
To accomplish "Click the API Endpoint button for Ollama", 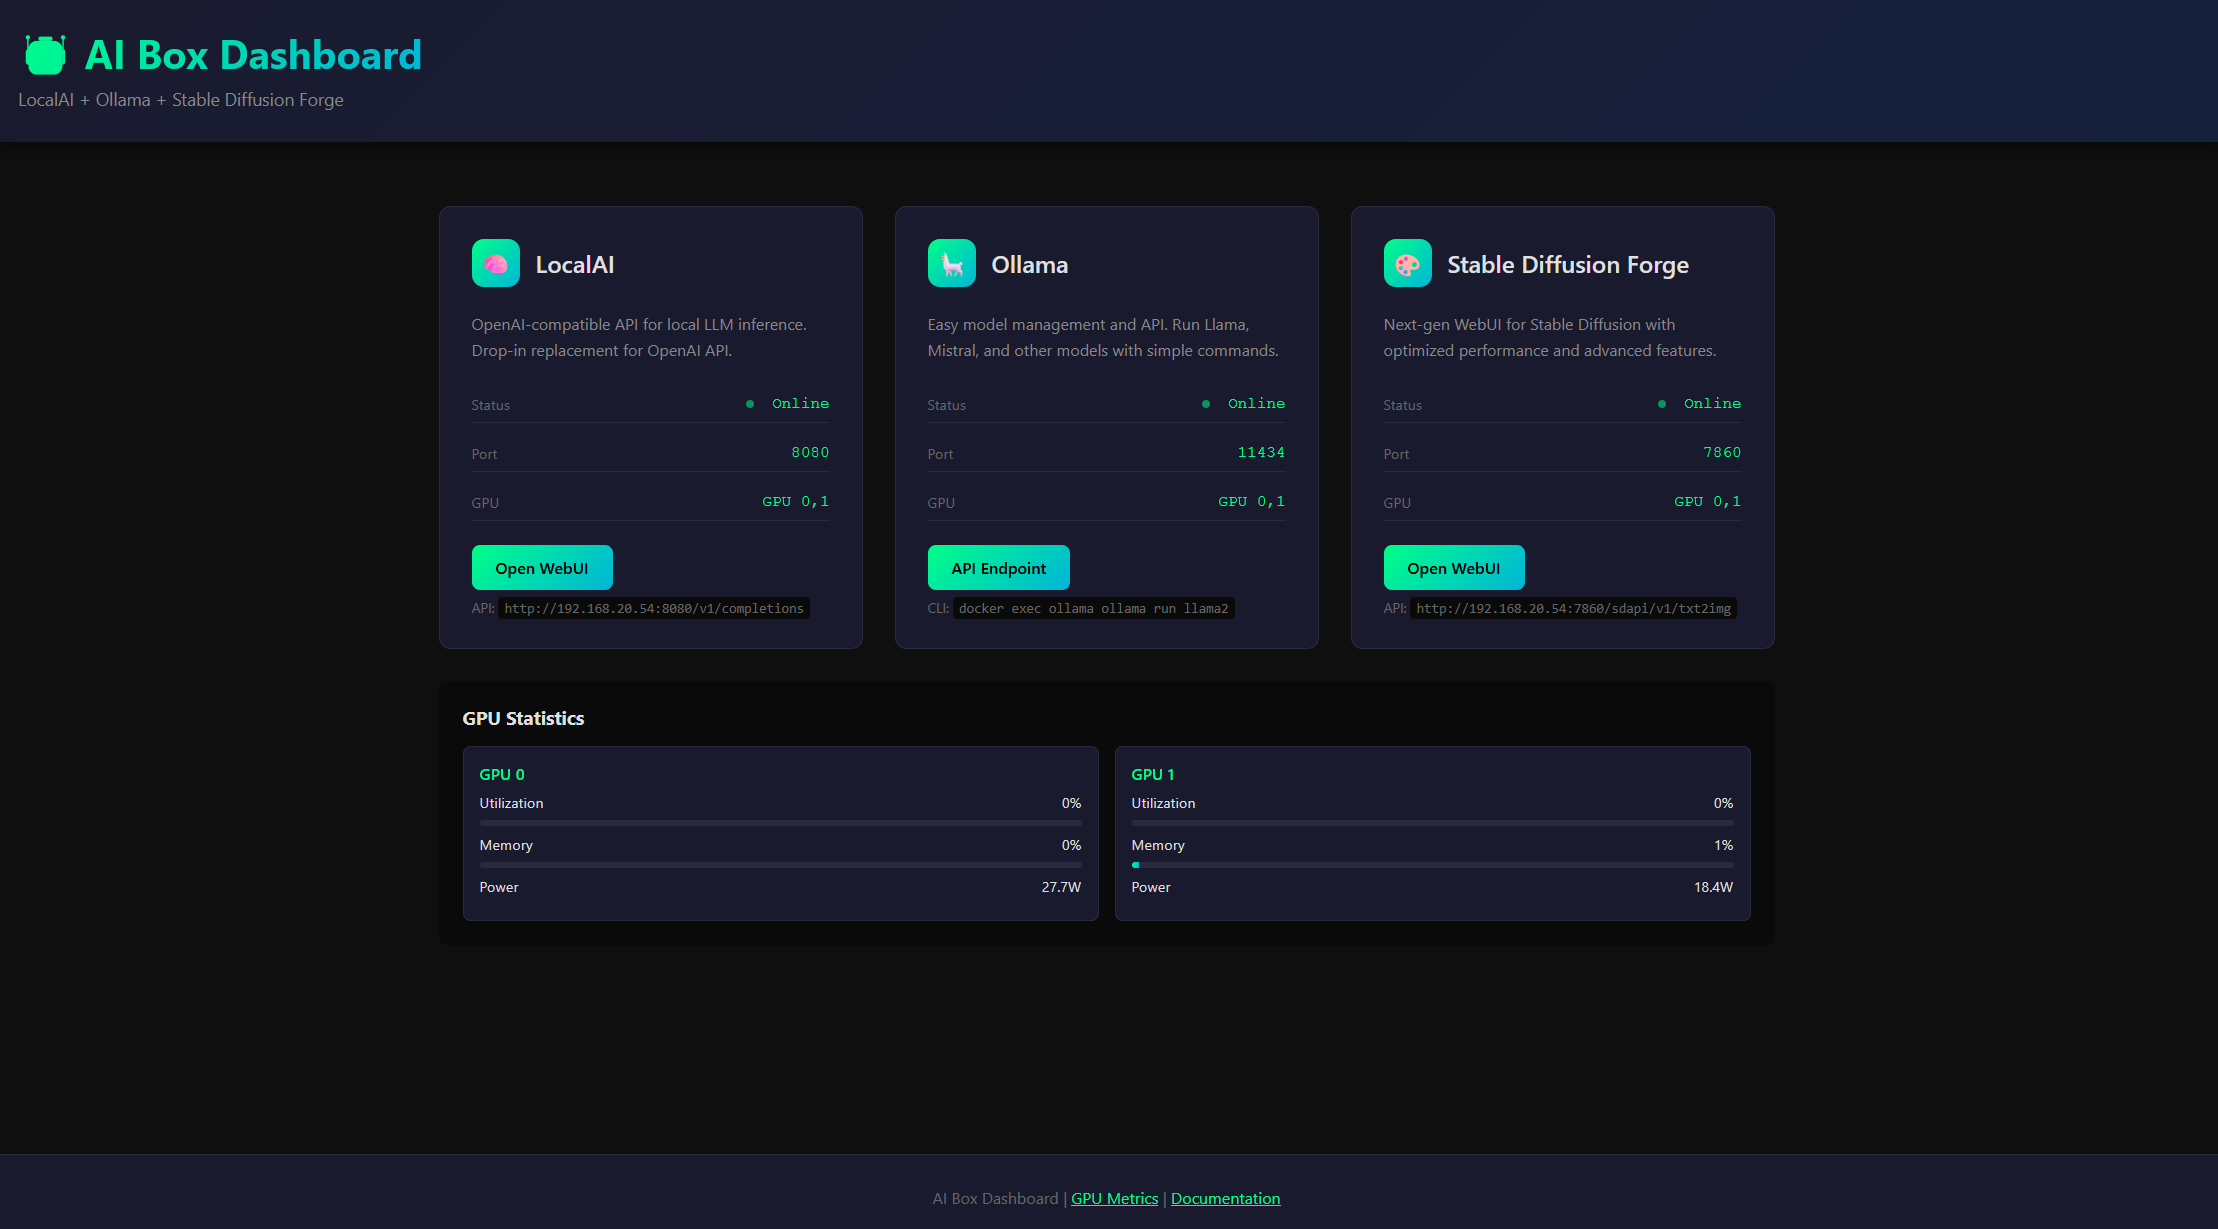I will point(998,567).
